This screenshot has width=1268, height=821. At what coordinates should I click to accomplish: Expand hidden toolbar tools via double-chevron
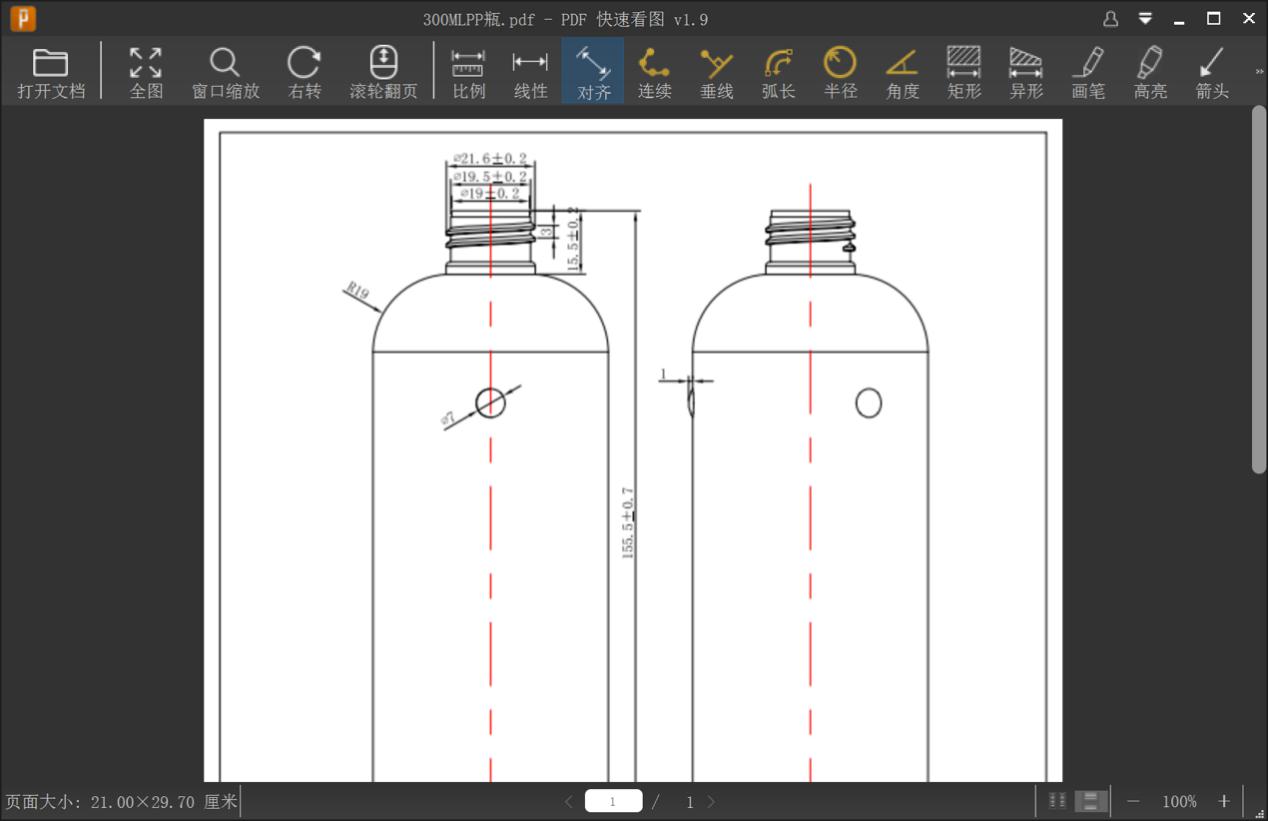pos(1258,71)
